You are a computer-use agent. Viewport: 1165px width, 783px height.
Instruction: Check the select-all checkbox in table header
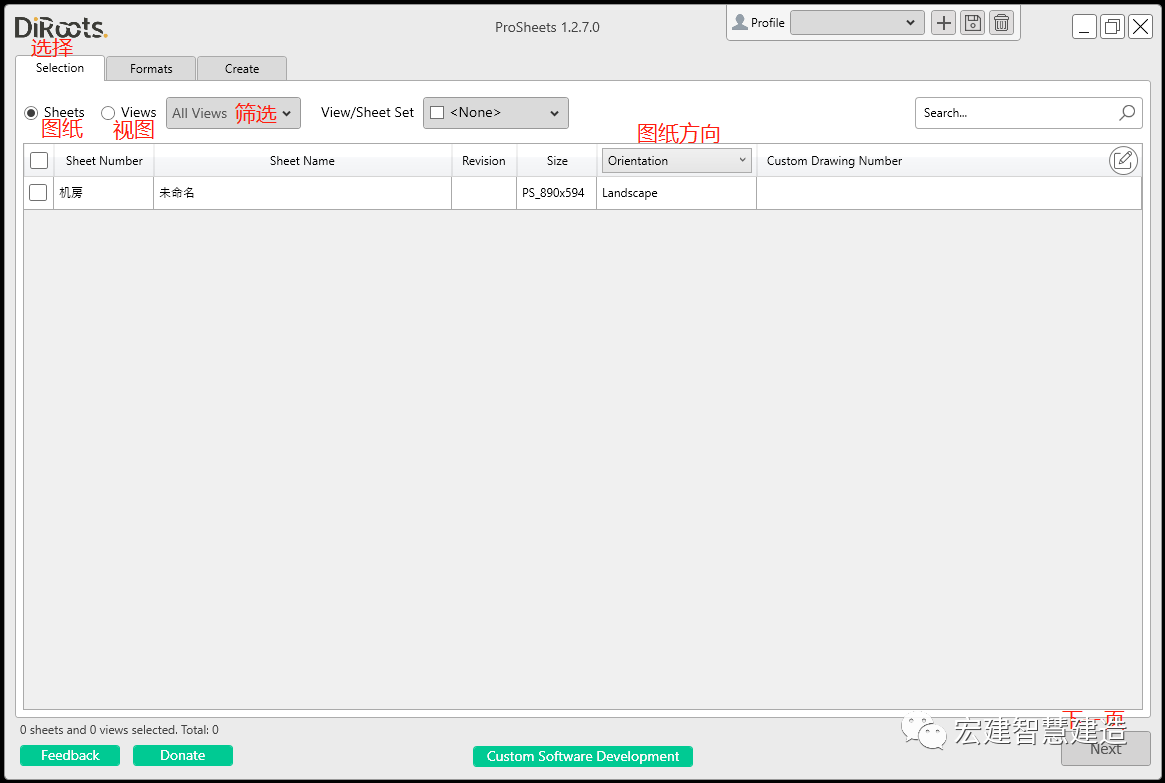39,160
